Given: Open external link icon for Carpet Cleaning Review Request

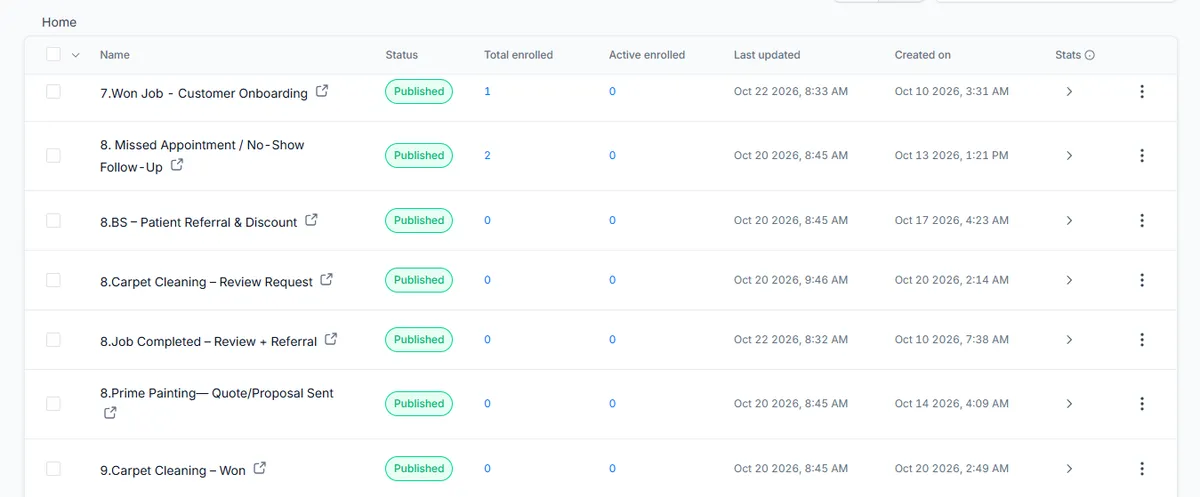Looking at the screenshot, I should (x=326, y=280).
